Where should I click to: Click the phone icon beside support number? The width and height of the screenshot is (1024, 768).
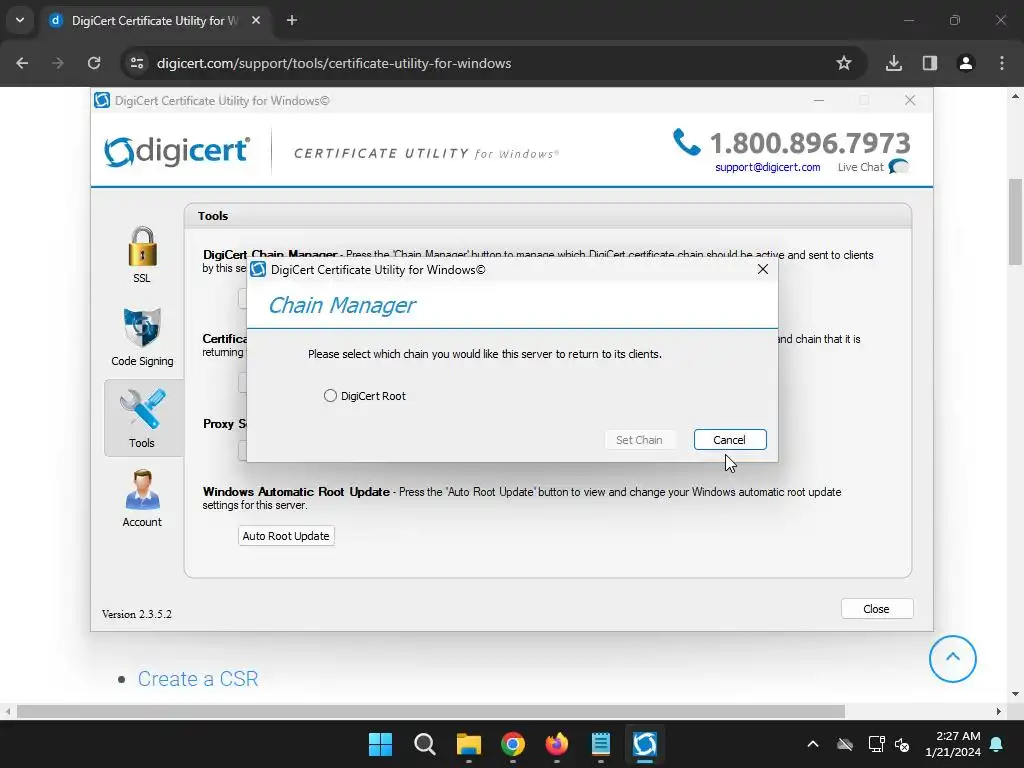click(x=686, y=142)
